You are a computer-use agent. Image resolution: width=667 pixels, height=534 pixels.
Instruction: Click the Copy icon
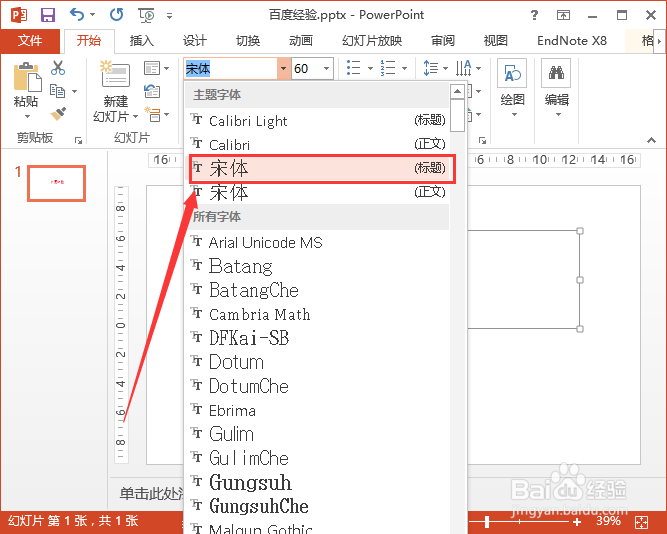click(57, 91)
